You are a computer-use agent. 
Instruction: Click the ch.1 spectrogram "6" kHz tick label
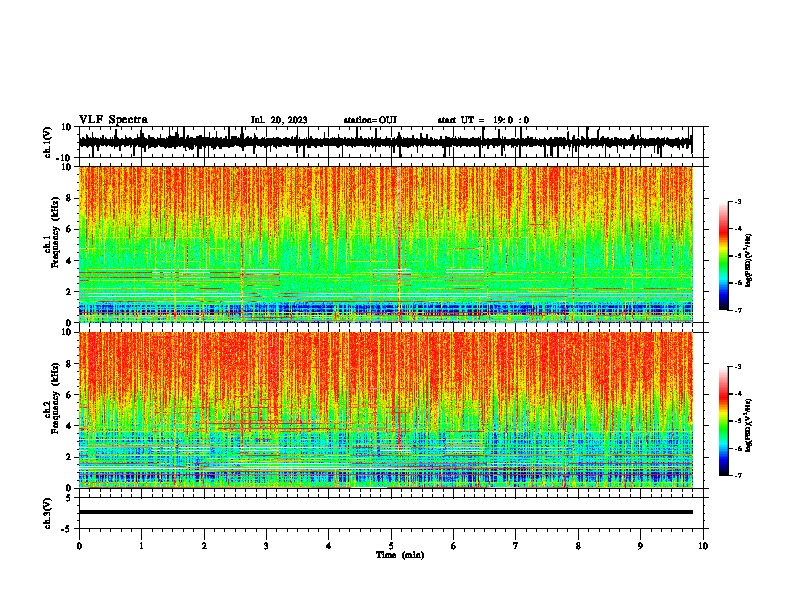[x=69, y=229]
